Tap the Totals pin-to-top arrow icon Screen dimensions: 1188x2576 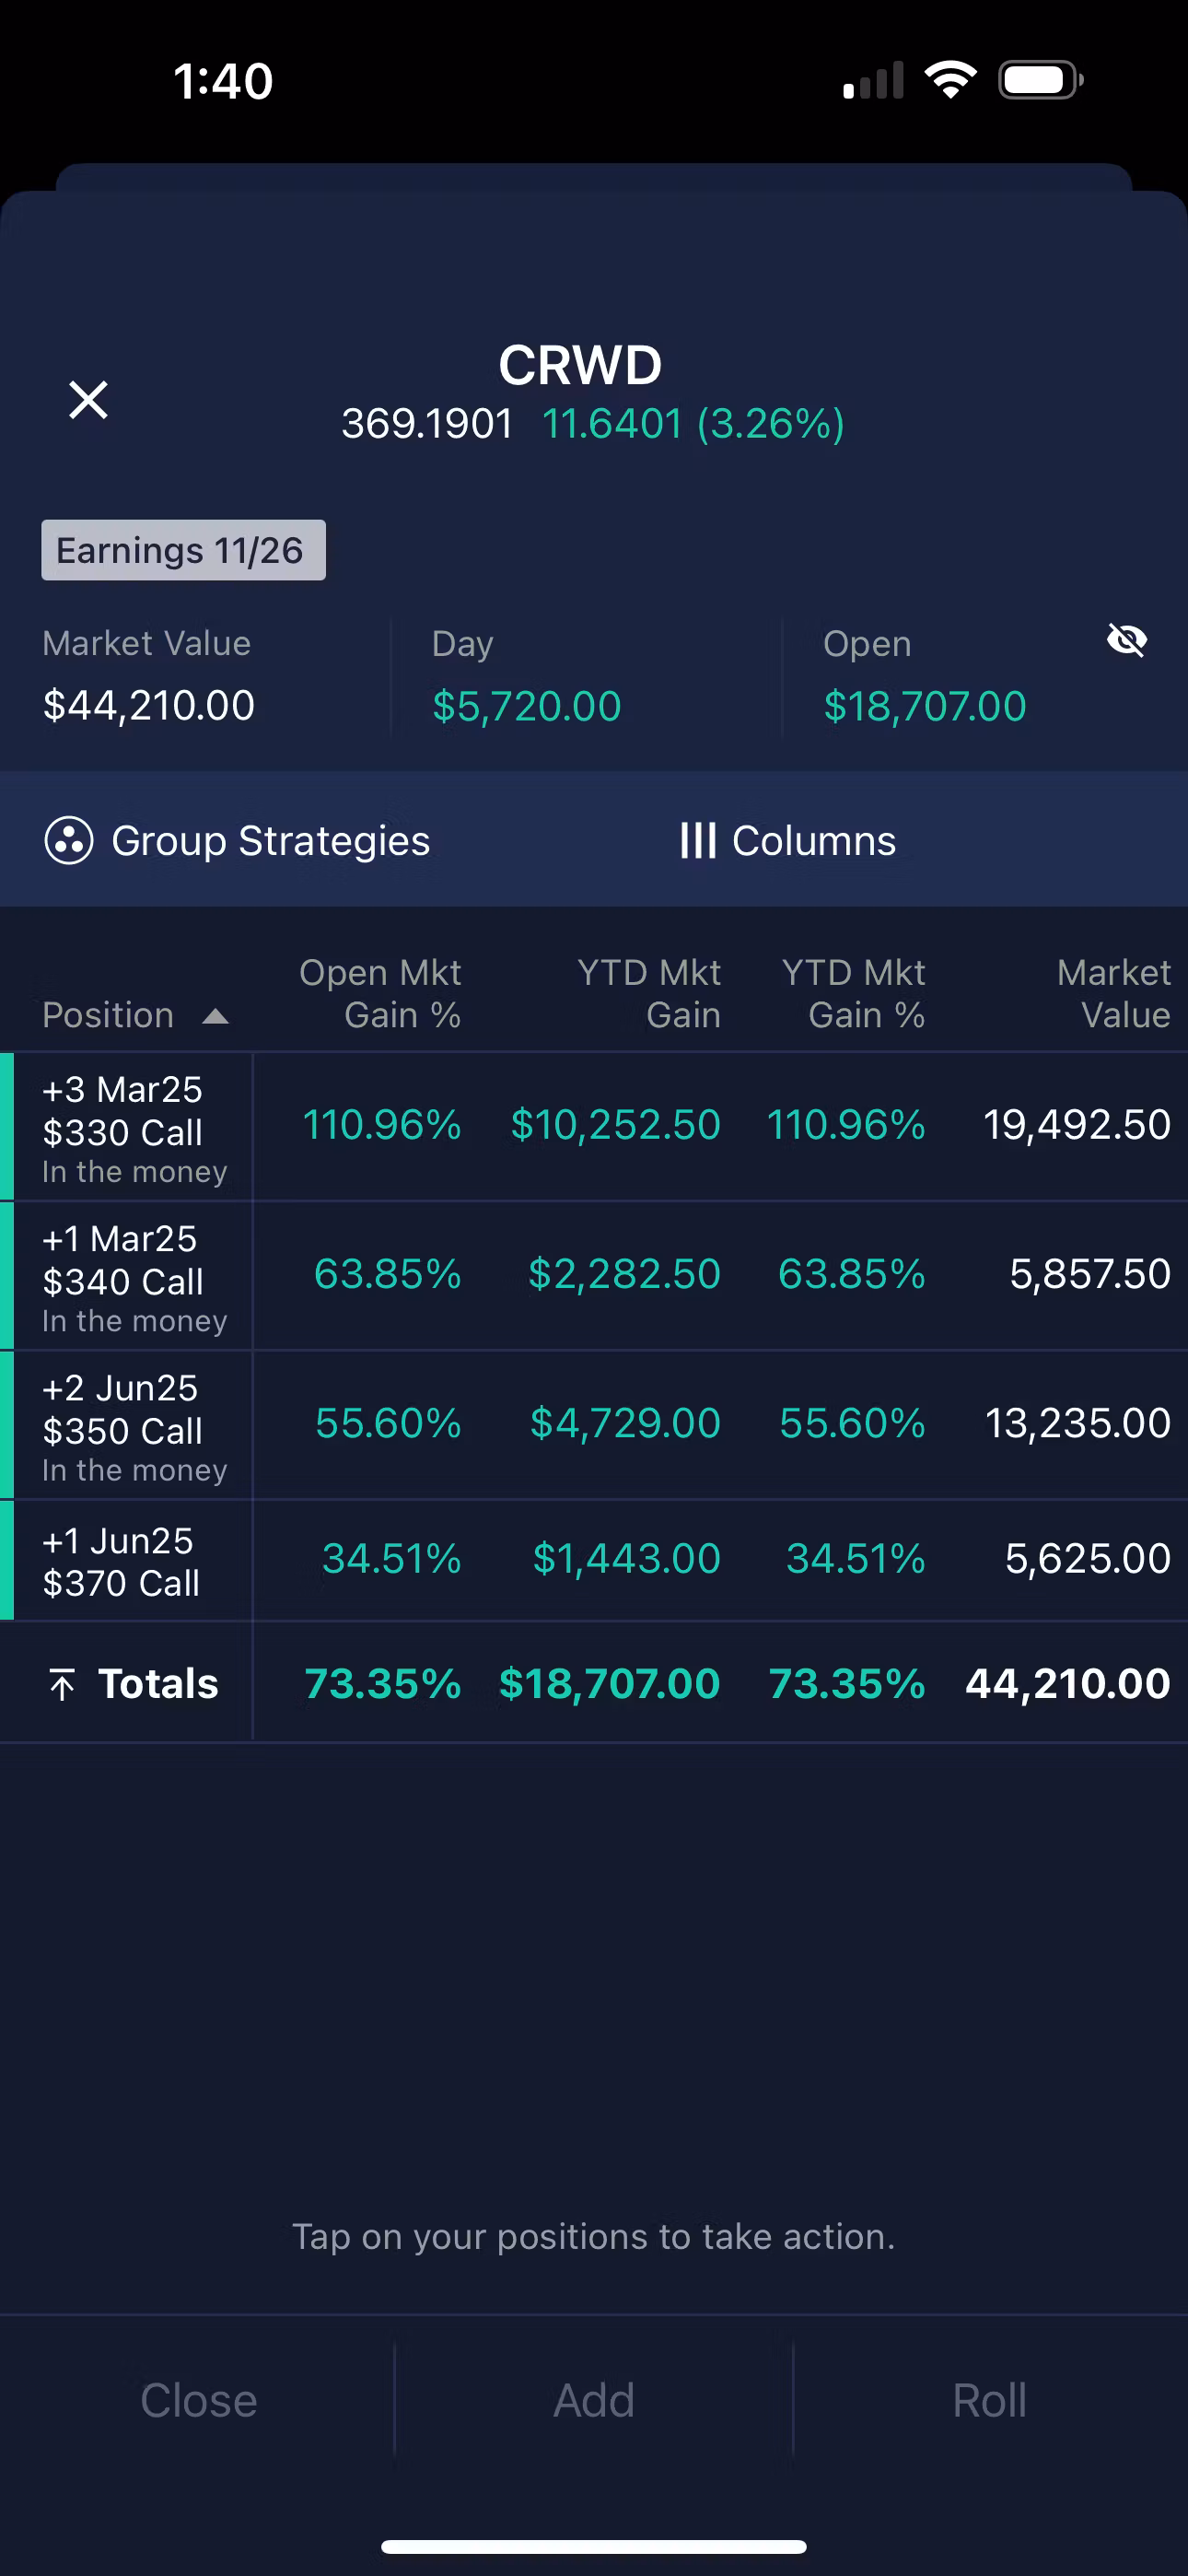[x=62, y=1684]
